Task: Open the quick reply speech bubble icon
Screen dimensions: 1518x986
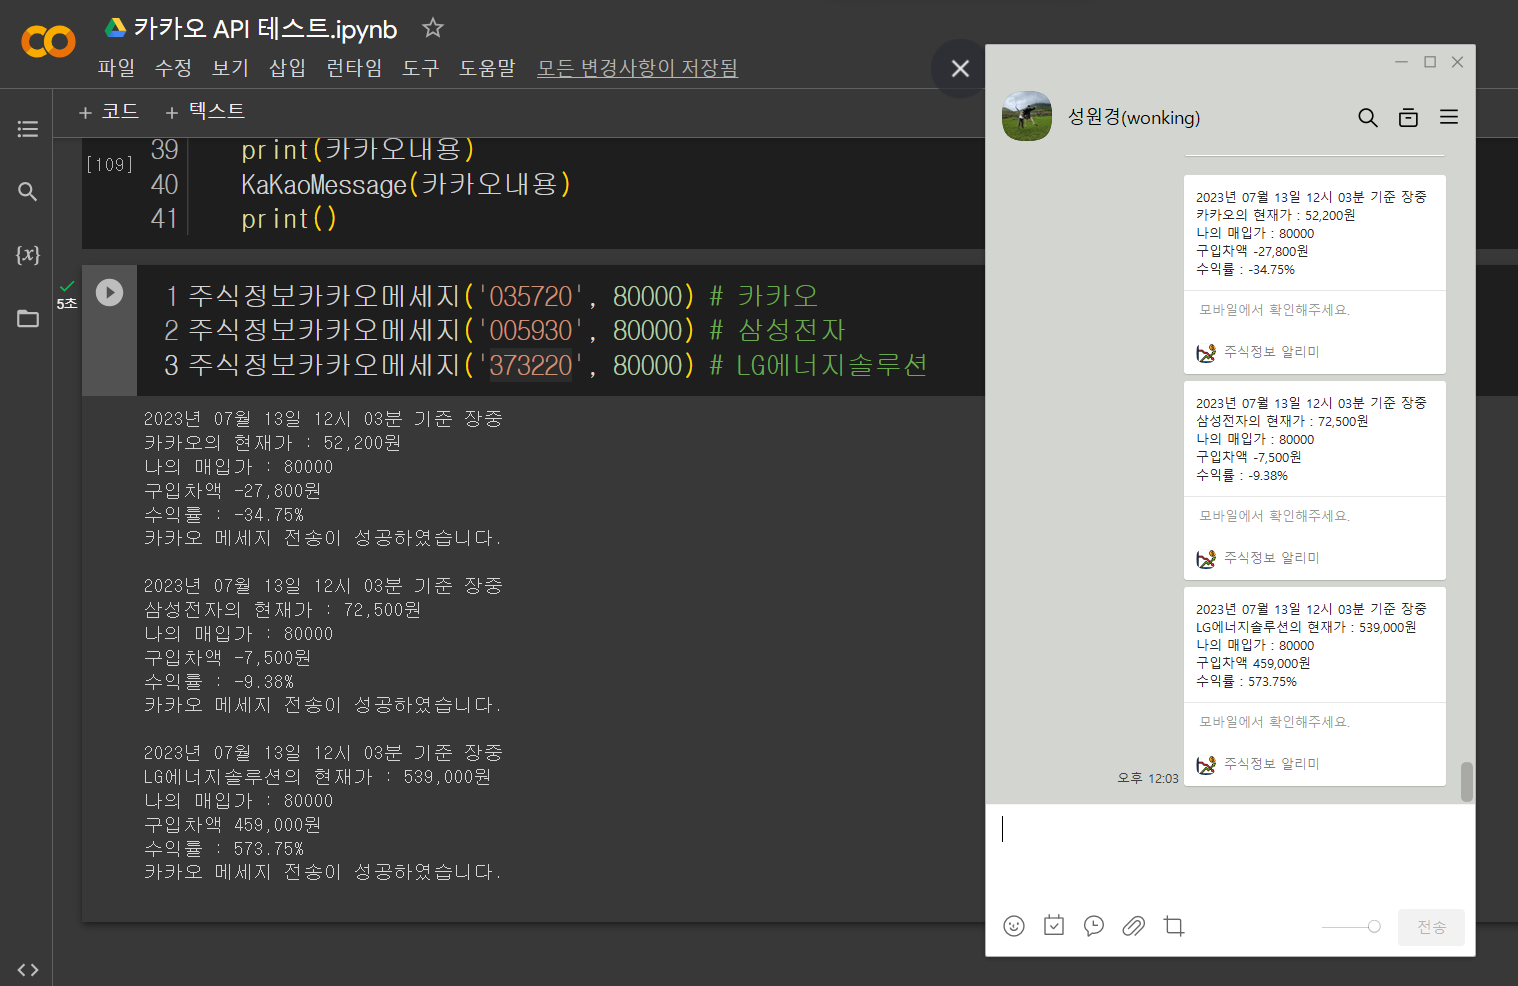Action: 1094,926
